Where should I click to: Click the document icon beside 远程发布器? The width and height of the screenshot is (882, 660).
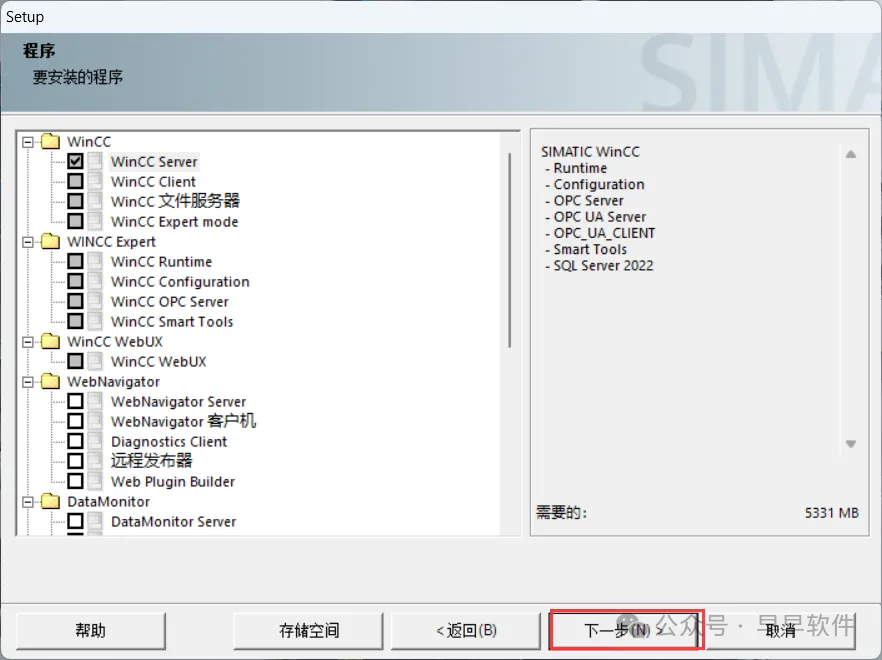[x=95, y=461]
